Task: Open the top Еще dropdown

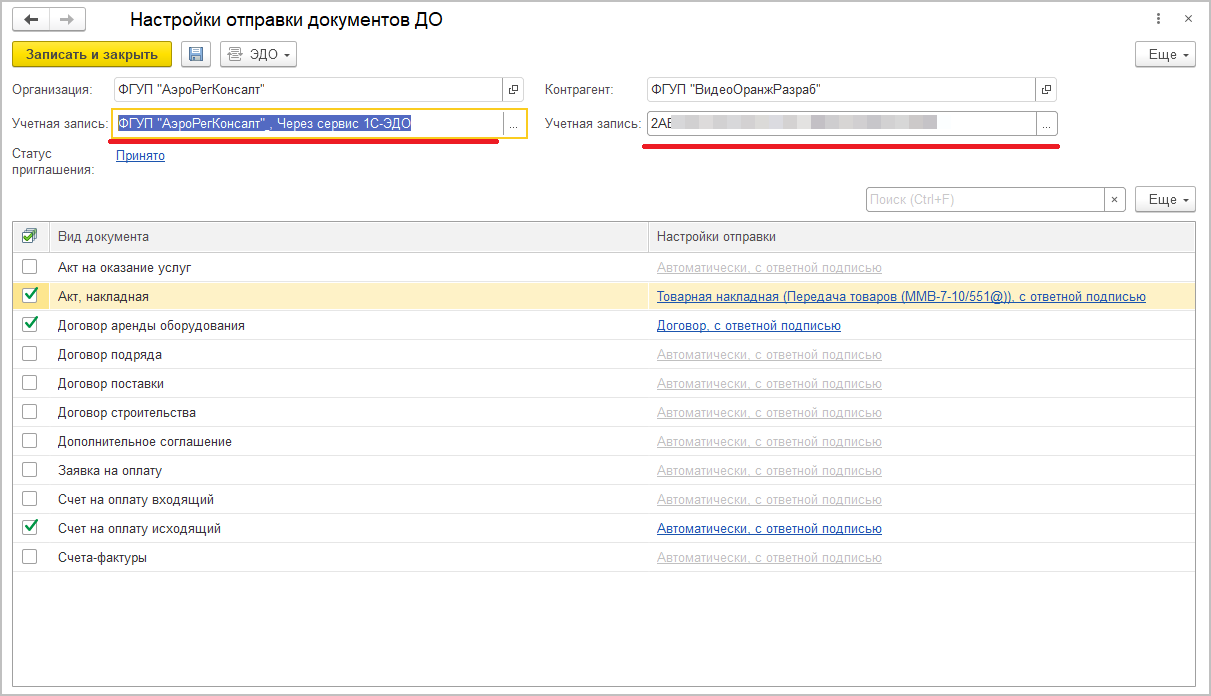Action: 1165,55
